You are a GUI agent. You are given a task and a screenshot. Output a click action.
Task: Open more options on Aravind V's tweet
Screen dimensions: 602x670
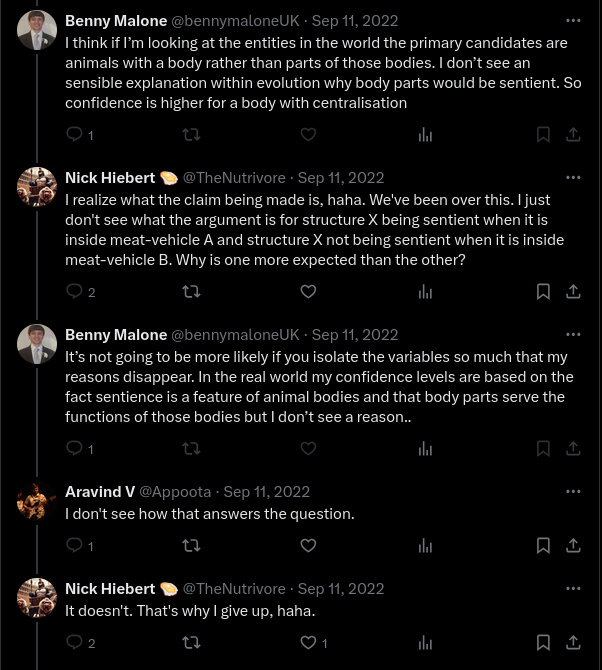573,491
